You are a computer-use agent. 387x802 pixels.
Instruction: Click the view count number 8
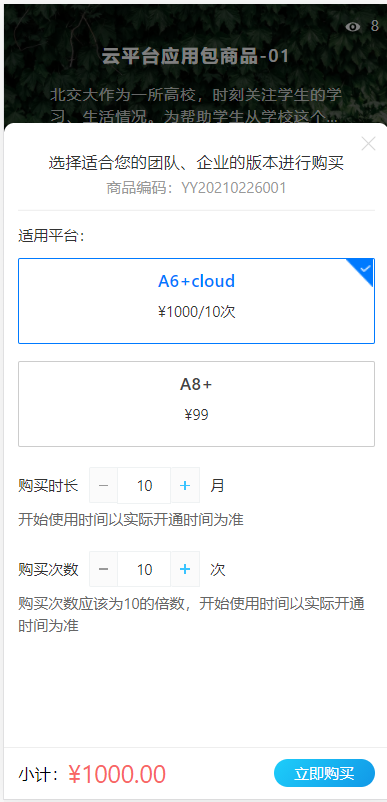click(375, 26)
